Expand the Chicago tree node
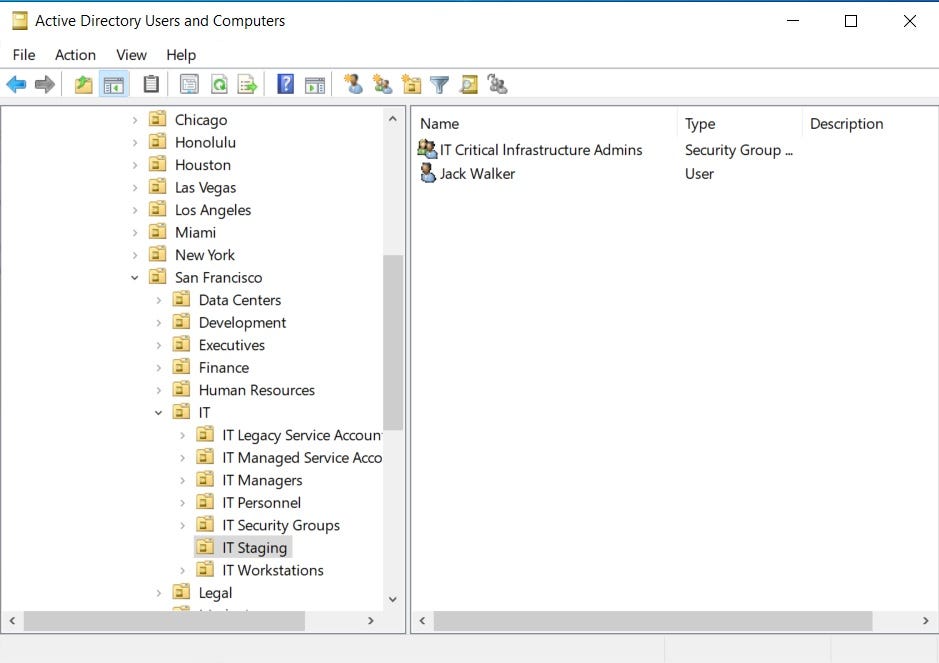 coord(135,120)
